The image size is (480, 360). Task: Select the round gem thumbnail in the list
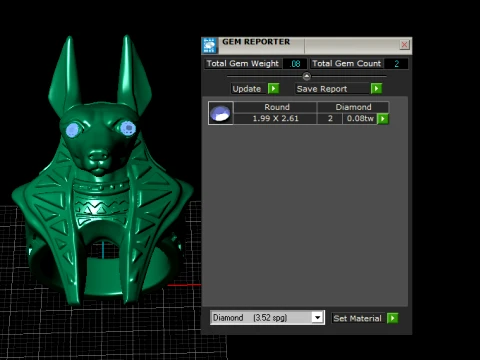220,113
